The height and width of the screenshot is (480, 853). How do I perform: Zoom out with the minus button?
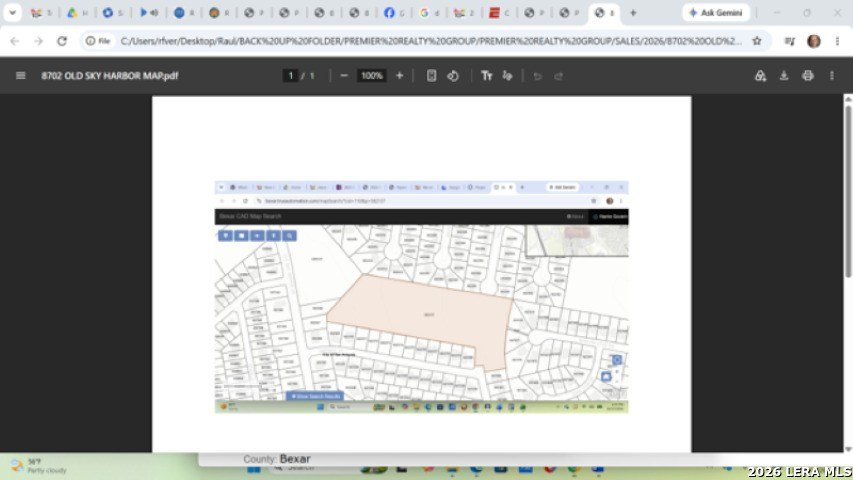(344, 76)
